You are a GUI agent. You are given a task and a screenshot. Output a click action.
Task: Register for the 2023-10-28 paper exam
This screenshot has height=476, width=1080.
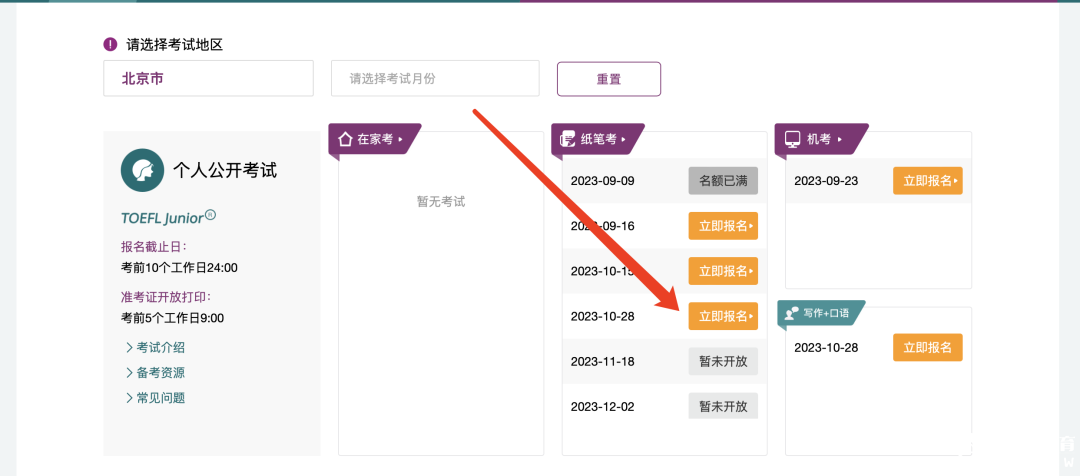pos(723,316)
